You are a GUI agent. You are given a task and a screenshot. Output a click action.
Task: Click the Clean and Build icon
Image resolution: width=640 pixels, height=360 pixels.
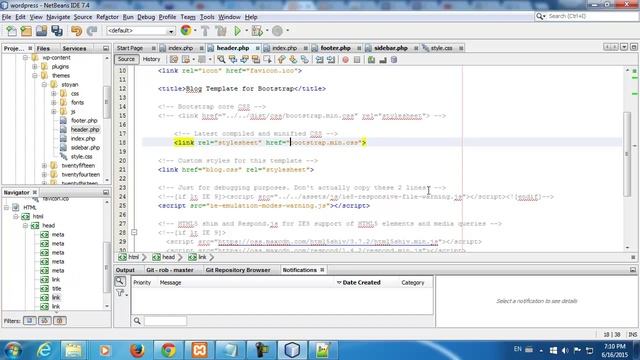pyautogui.click(x=221, y=31)
